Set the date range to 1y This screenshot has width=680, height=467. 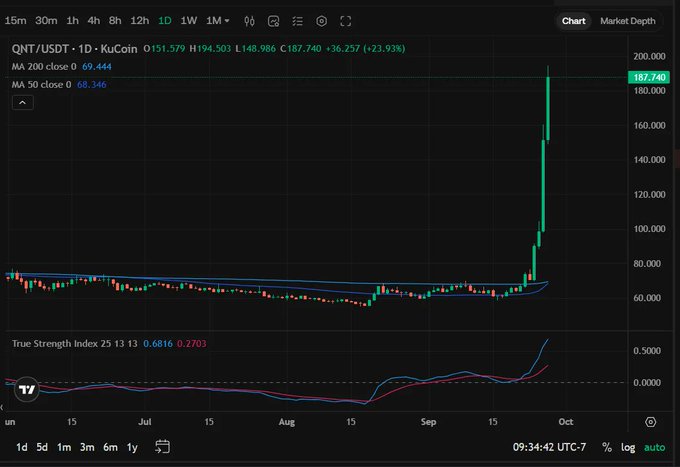132,447
